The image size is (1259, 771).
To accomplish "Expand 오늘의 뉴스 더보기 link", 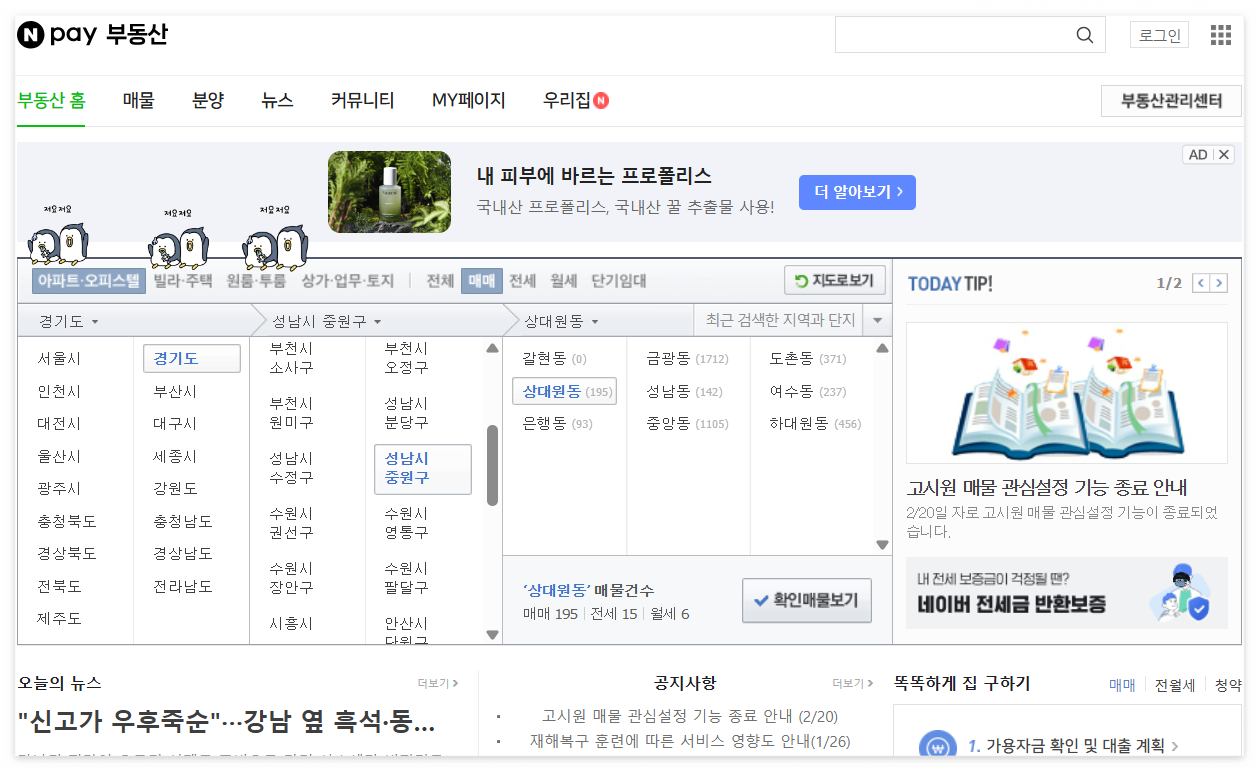I will (438, 684).
